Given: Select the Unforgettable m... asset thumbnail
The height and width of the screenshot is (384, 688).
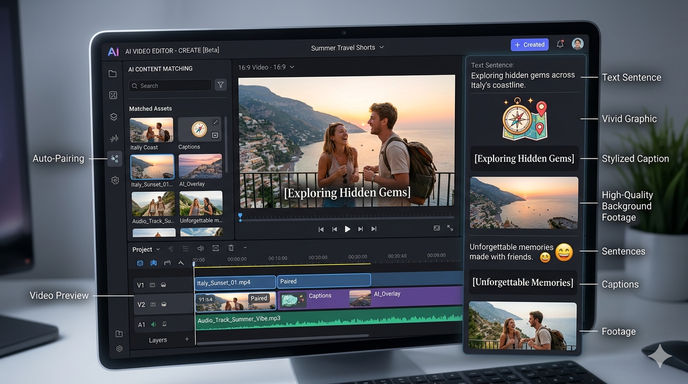Looking at the screenshot, I should [201, 203].
